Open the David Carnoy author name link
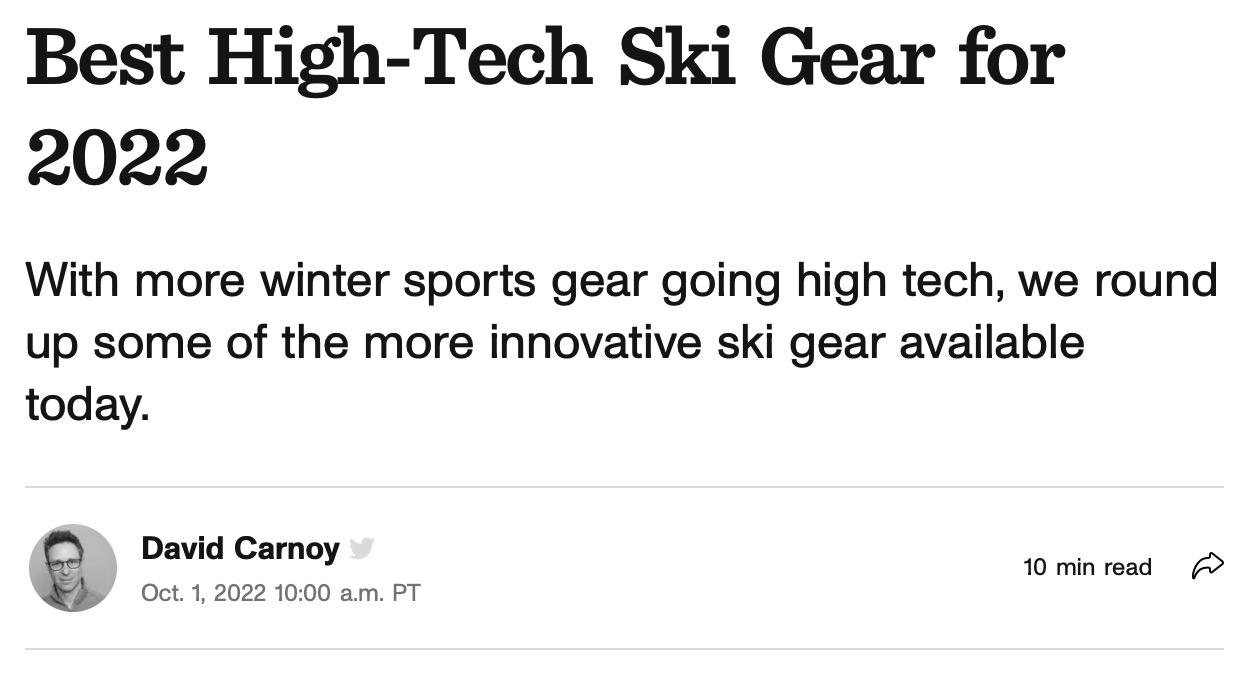This screenshot has width=1252, height=674. coord(240,548)
